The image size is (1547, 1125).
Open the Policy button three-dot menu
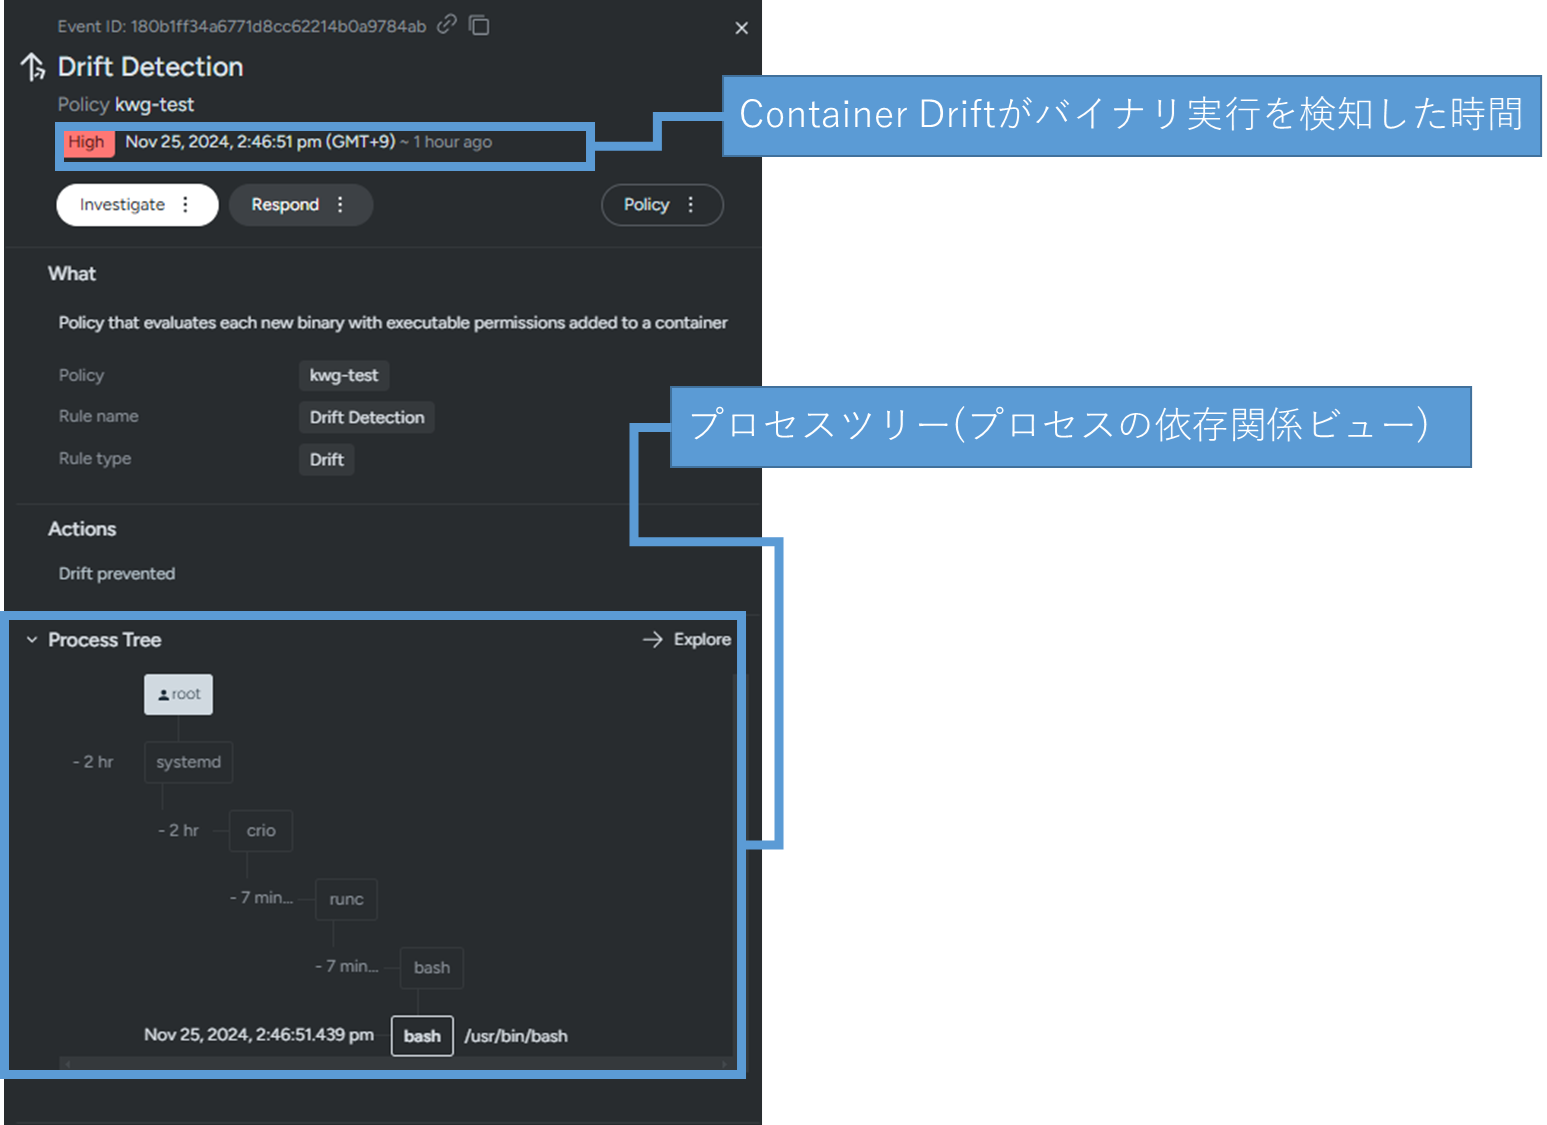690,205
